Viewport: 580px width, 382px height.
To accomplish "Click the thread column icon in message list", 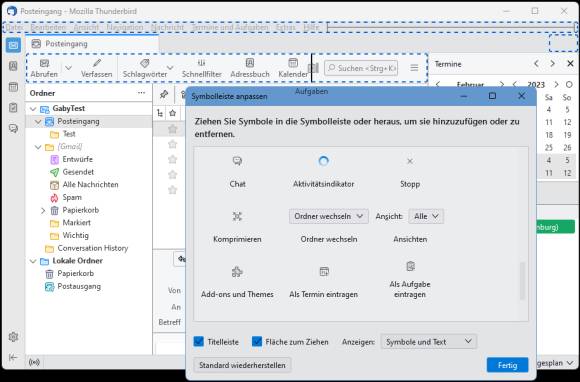I will 160,113.
